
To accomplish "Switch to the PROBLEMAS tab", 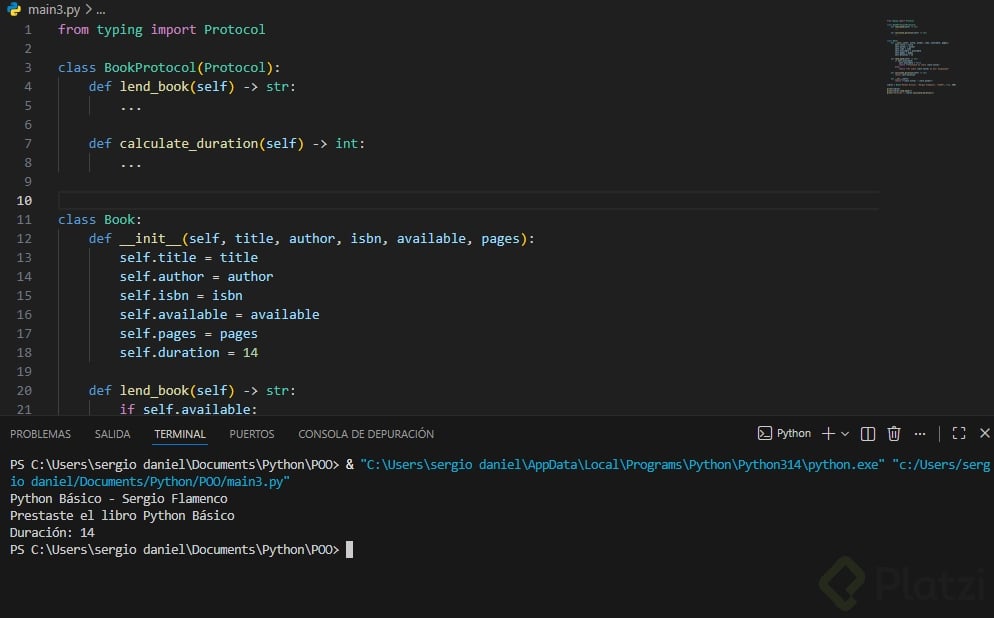I will tap(40, 434).
